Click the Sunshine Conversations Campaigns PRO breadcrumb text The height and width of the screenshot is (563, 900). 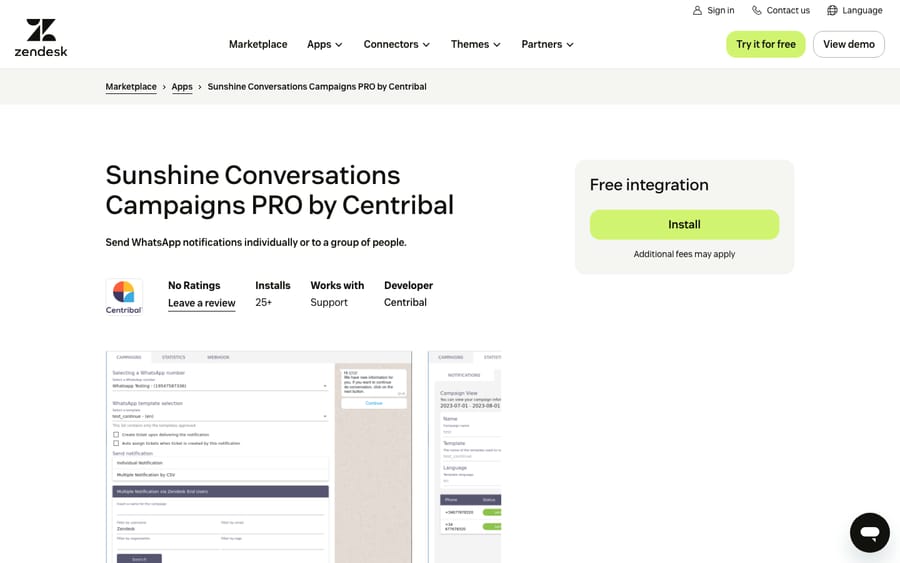[x=317, y=87]
